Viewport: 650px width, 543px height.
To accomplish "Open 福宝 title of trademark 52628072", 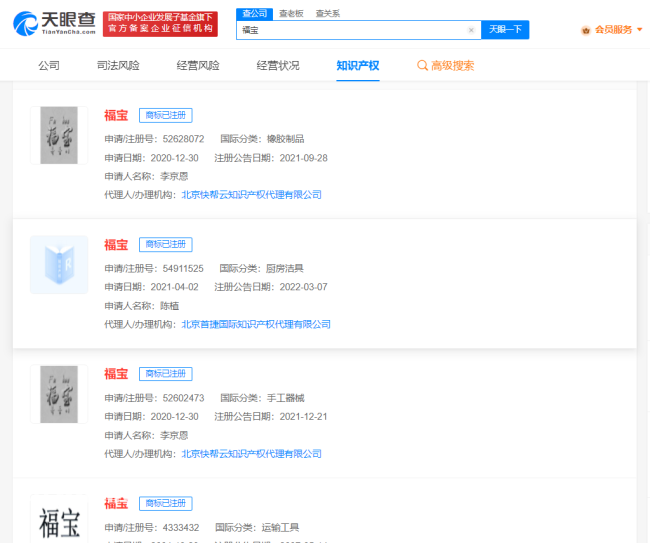I will click(x=116, y=115).
